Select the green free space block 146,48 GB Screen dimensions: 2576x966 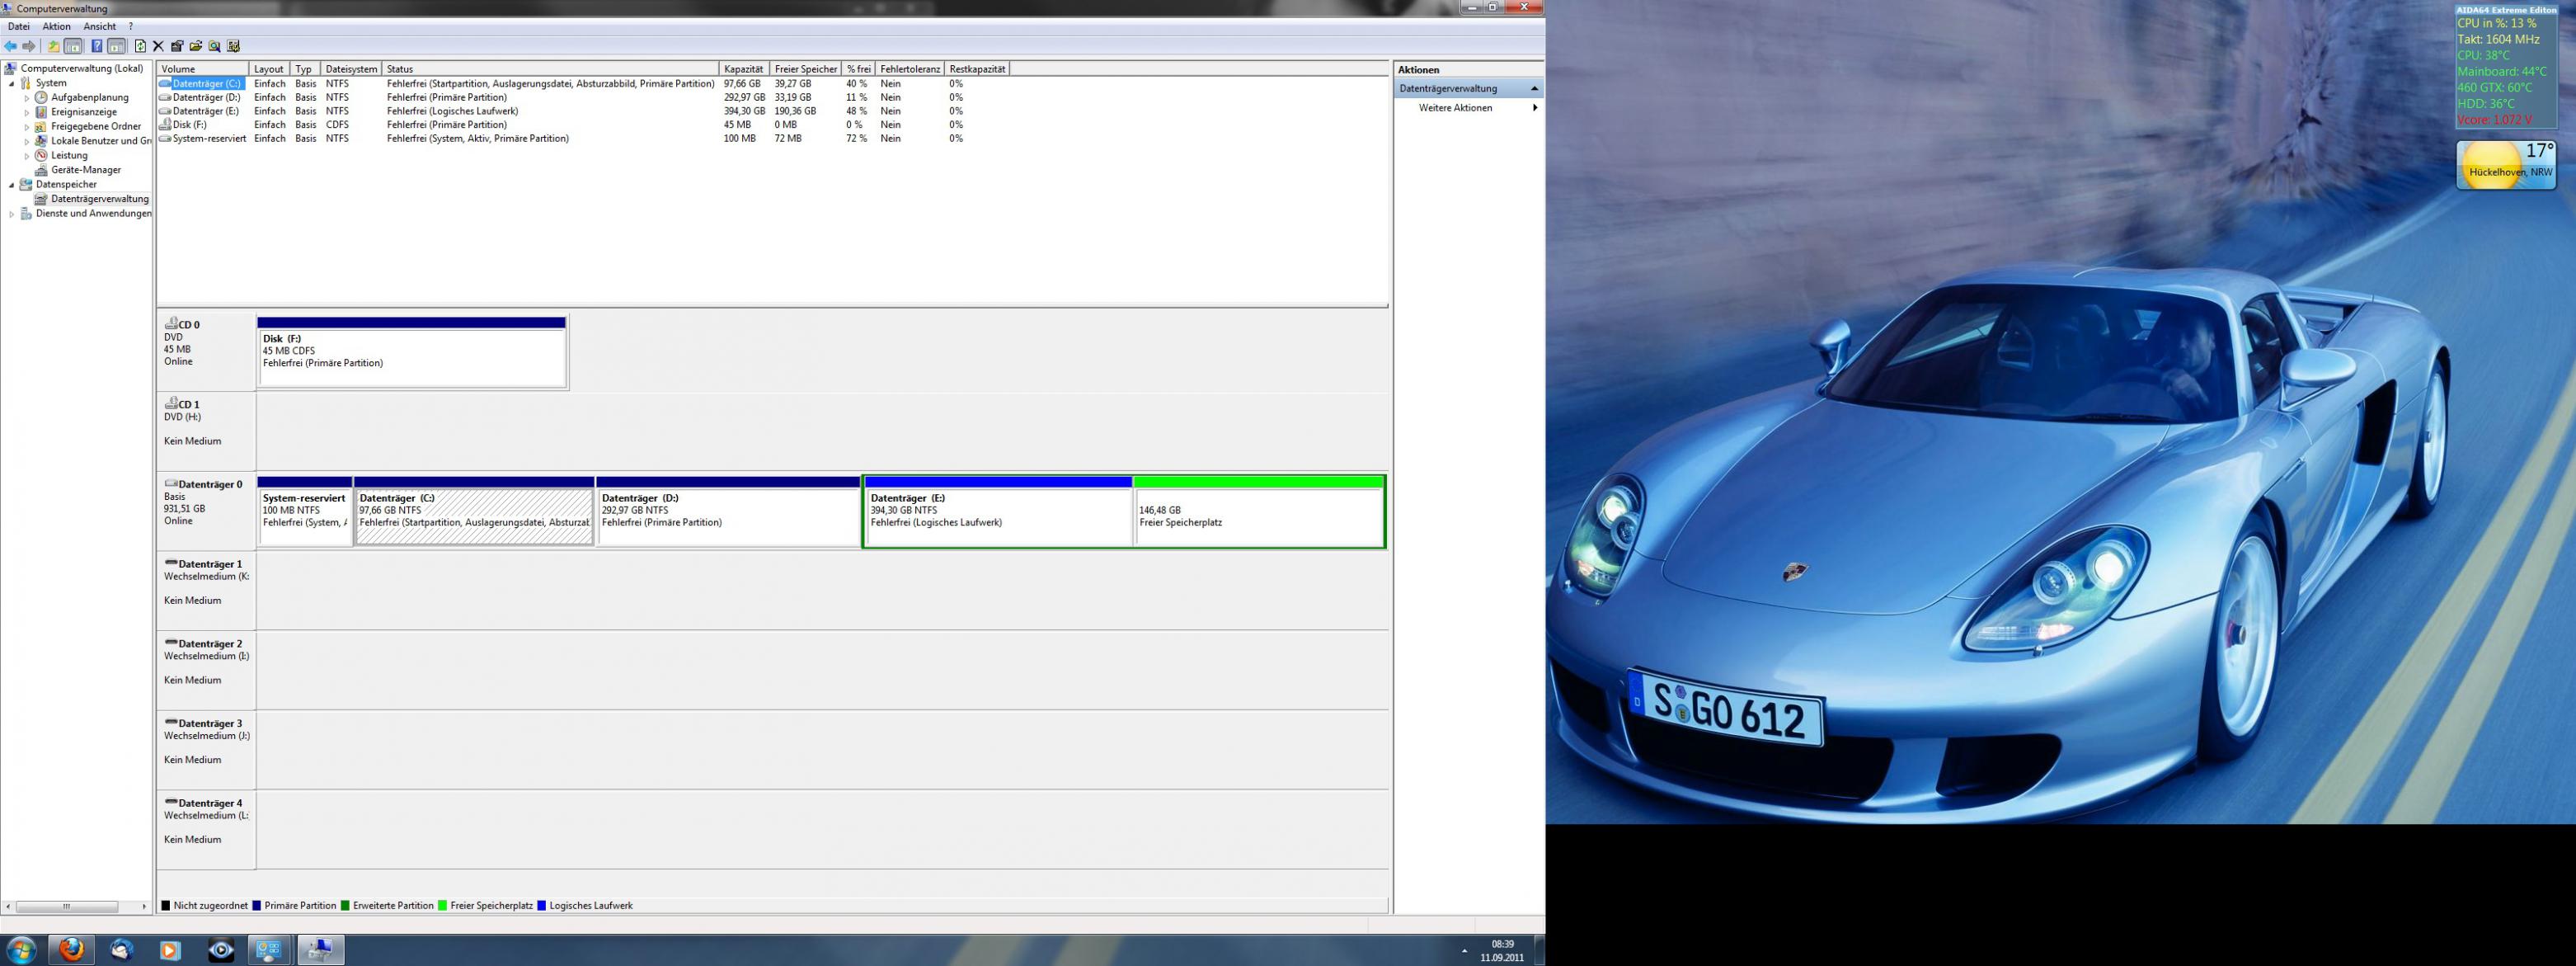click(1258, 516)
